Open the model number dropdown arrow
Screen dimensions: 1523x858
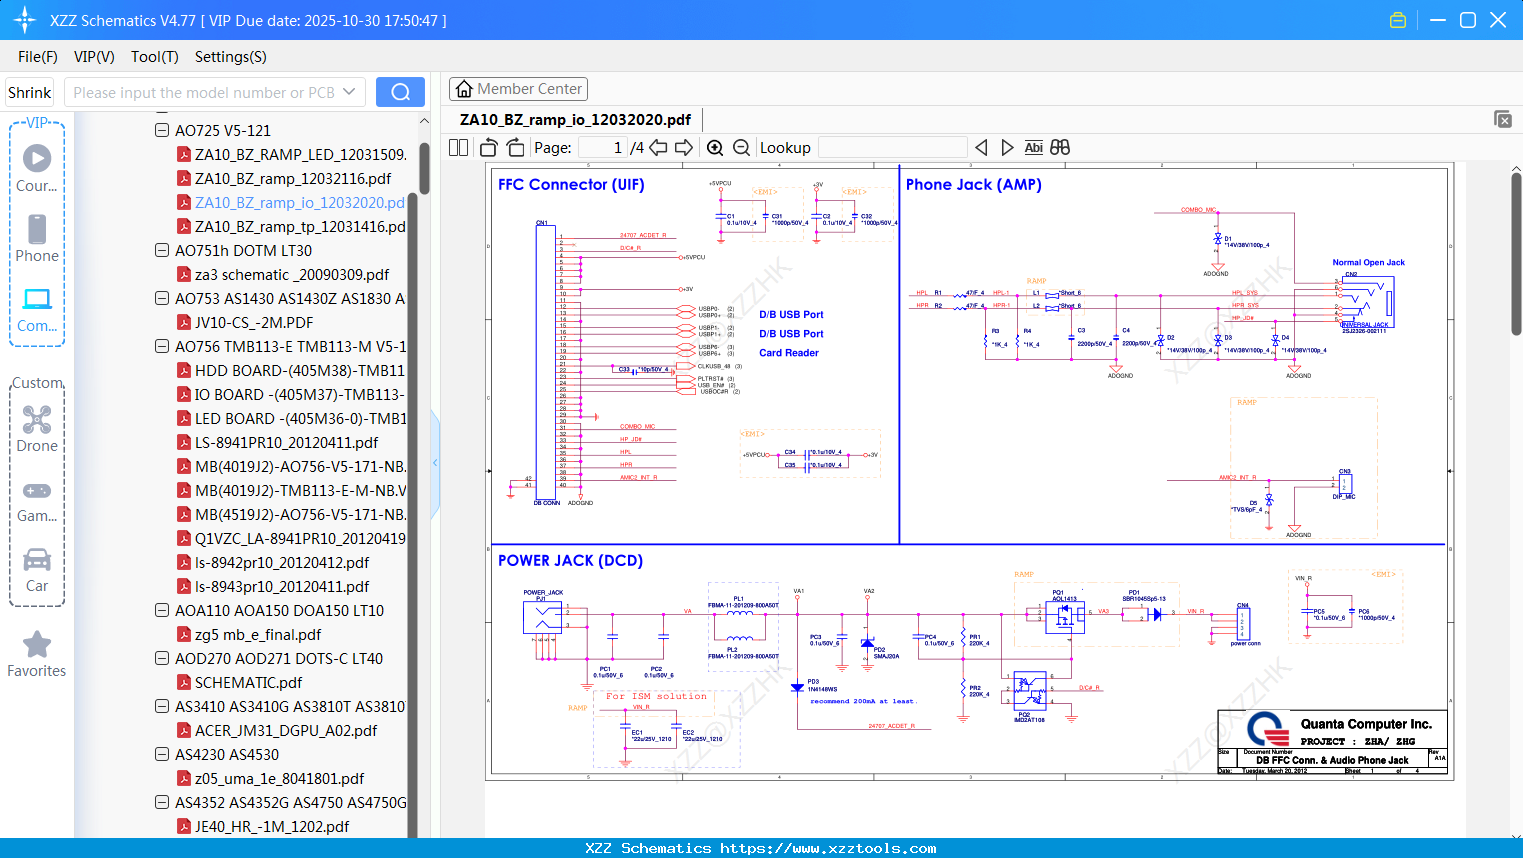[x=349, y=92]
